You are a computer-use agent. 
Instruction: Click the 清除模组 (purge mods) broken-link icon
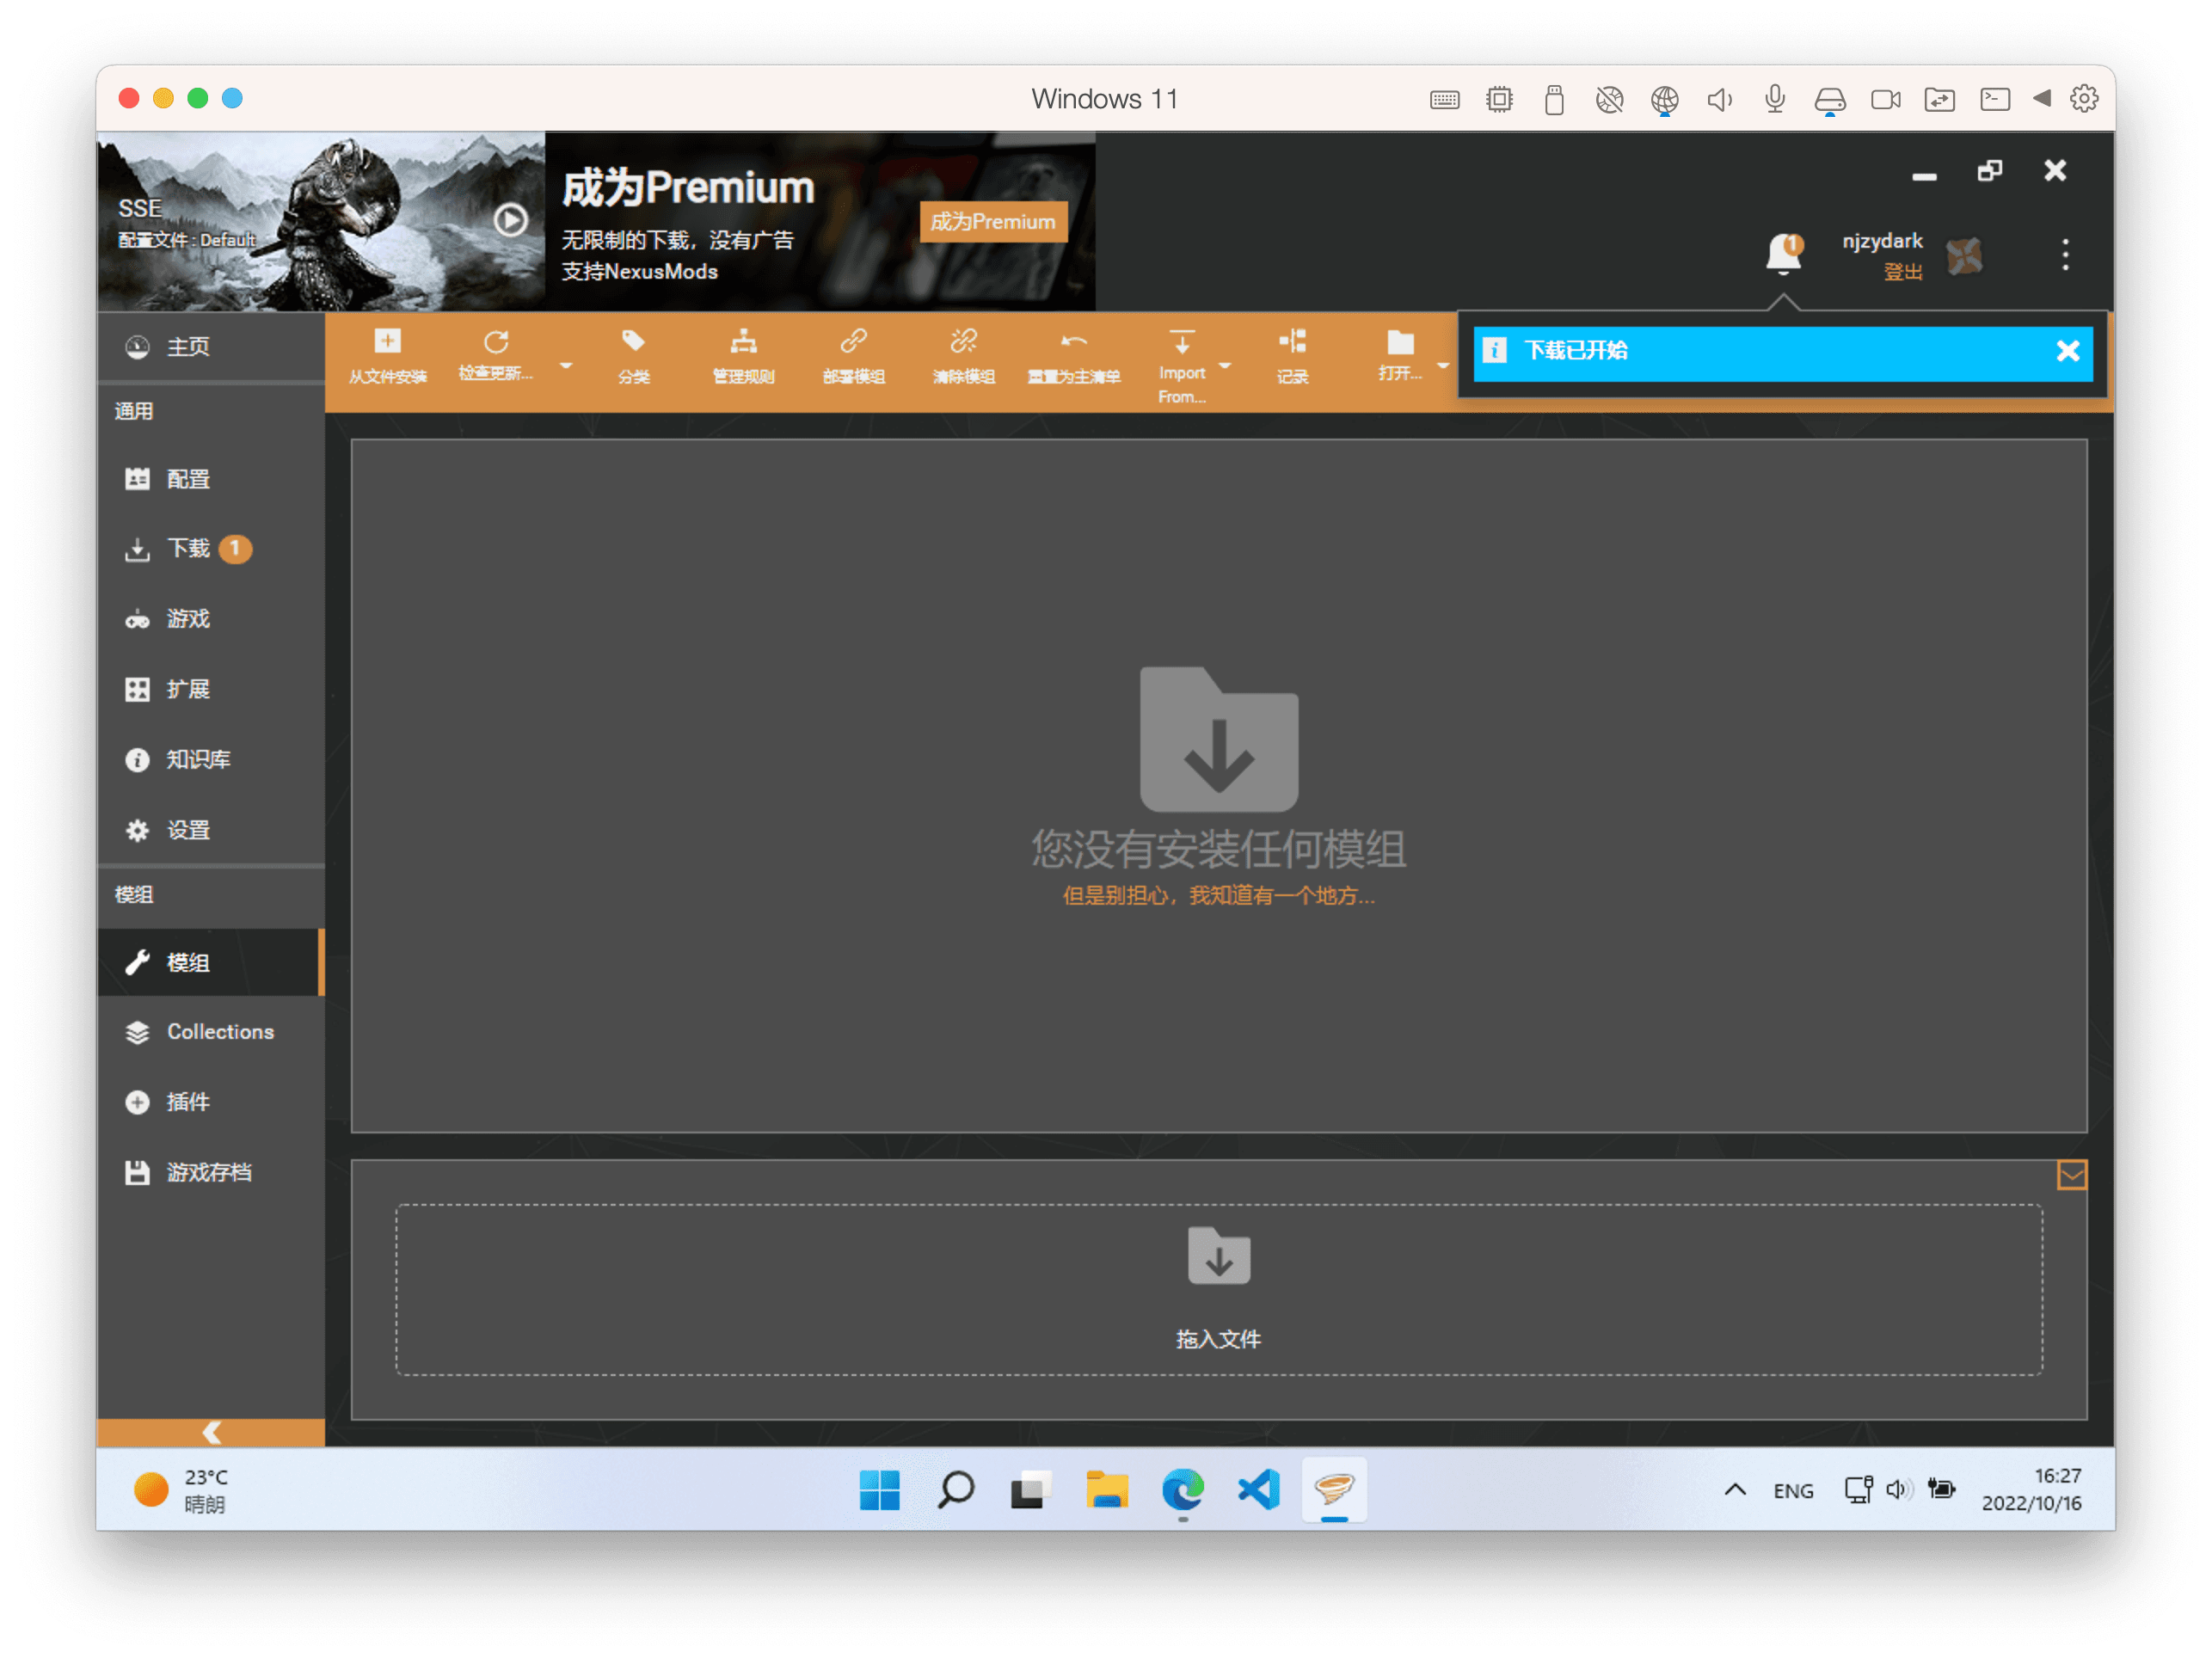tap(963, 343)
